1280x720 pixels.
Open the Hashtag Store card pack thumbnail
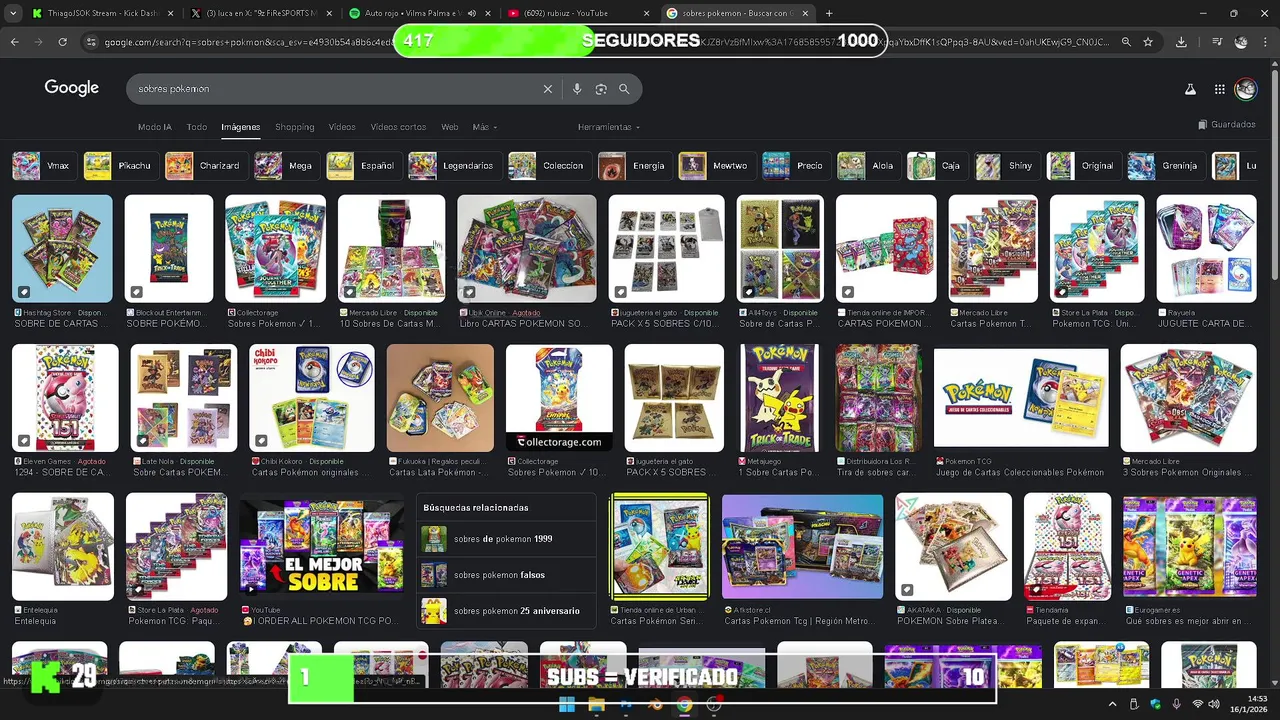pos(62,248)
